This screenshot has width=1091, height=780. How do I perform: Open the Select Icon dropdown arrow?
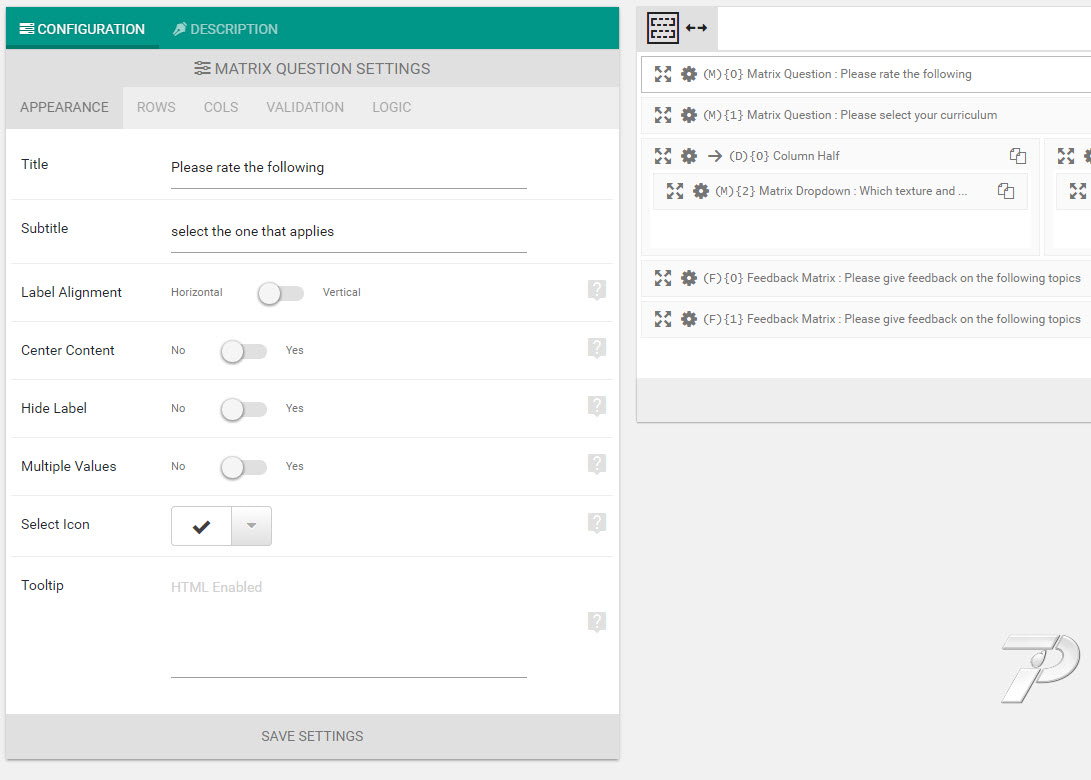251,526
